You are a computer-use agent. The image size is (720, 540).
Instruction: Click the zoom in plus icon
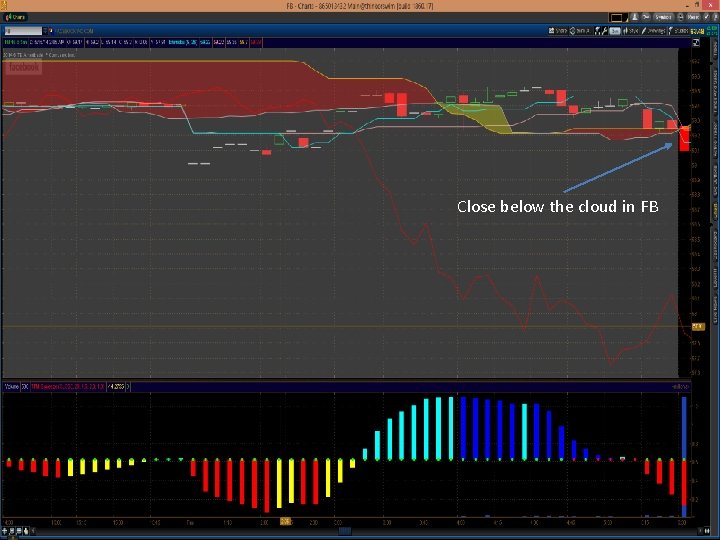pos(5,531)
